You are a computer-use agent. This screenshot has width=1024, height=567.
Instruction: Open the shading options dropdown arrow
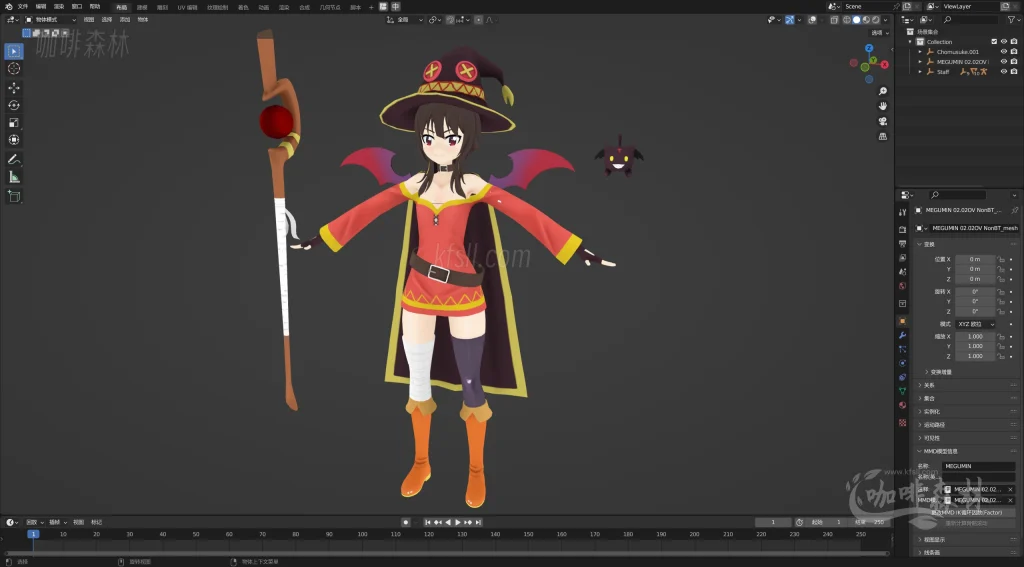click(886, 20)
